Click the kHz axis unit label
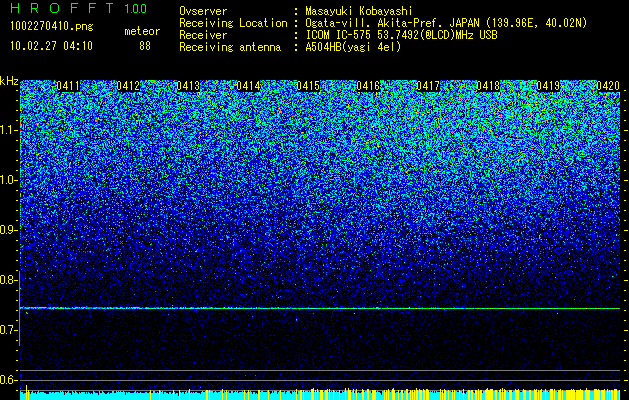Image resolution: width=629 pixels, height=400 pixels. point(9,81)
